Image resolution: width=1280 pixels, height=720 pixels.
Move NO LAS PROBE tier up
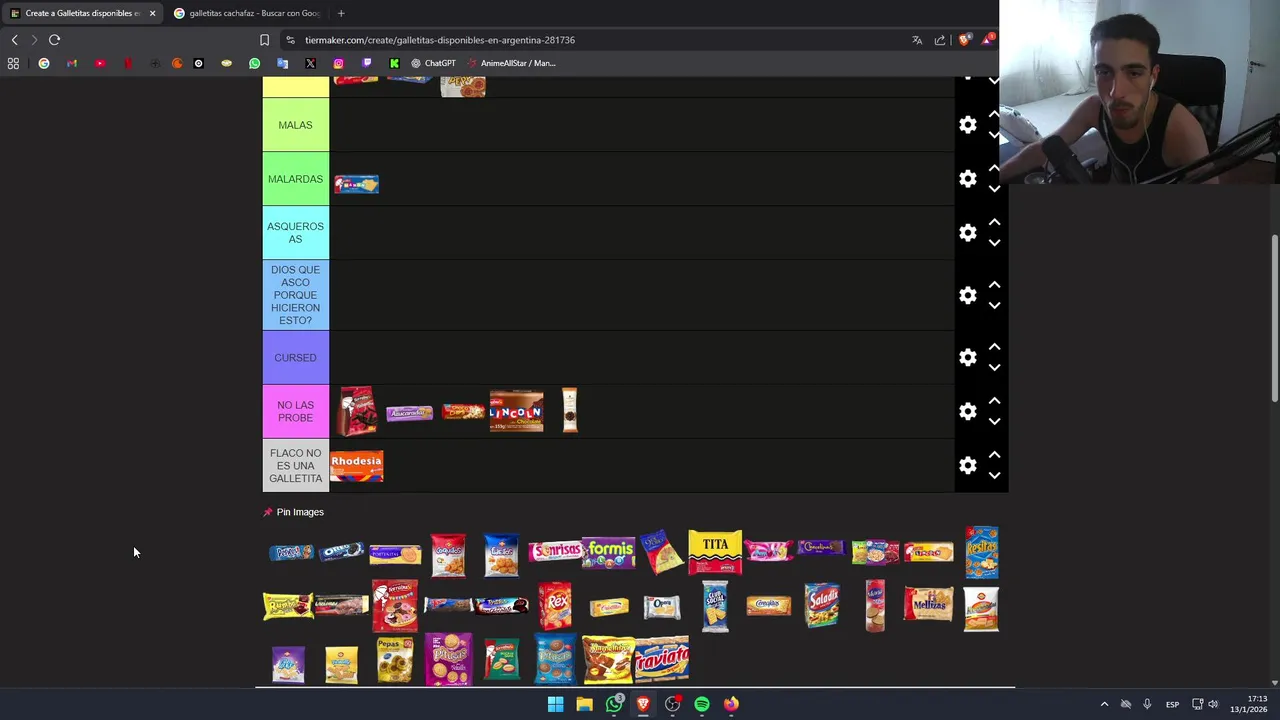pos(994,401)
